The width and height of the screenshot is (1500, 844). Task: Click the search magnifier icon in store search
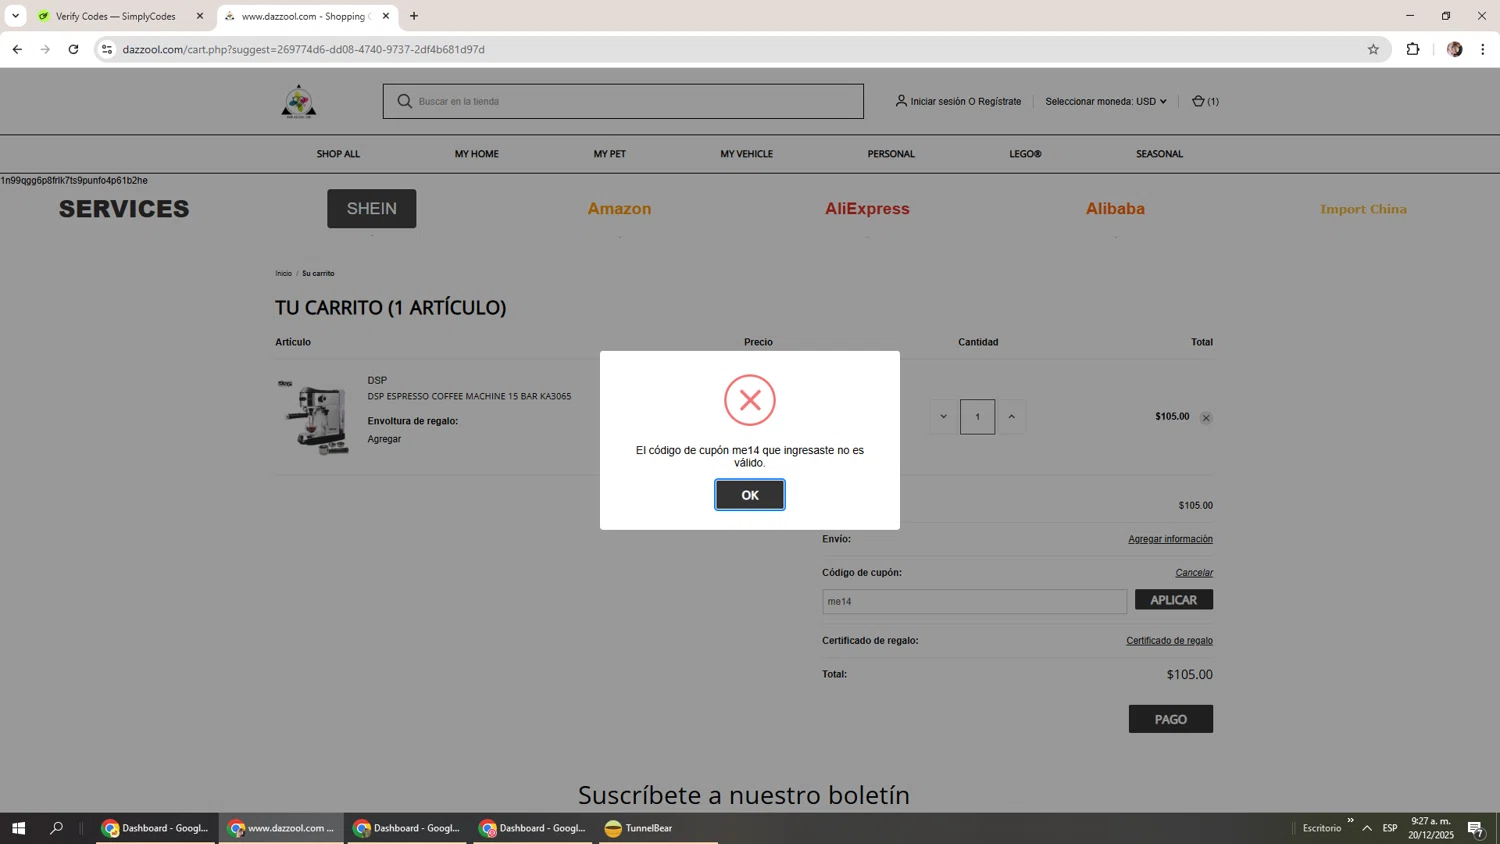pyautogui.click(x=404, y=101)
